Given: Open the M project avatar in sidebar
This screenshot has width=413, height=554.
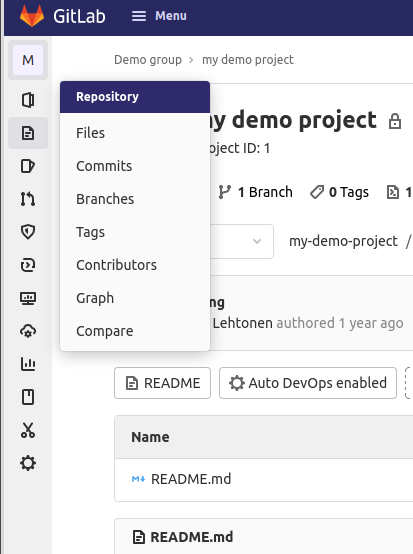Looking at the screenshot, I should click(x=28, y=60).
